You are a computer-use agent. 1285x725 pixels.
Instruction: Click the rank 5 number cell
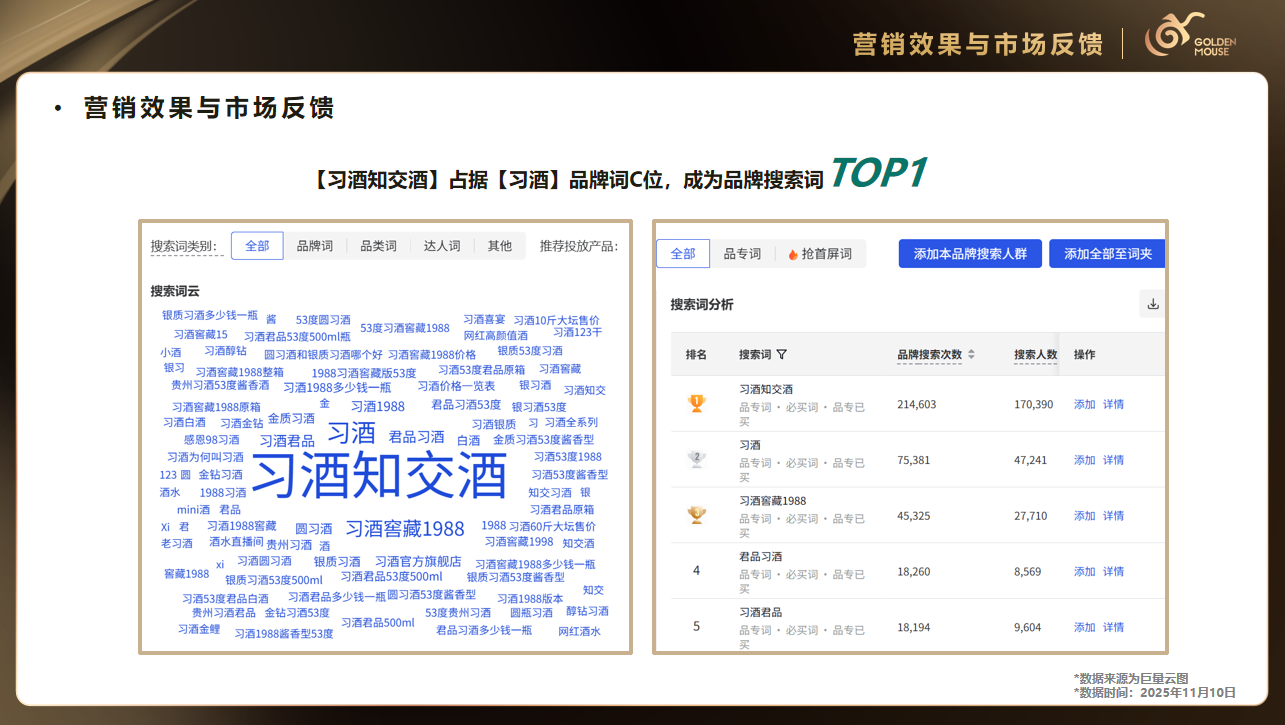[x=696, y=627]
